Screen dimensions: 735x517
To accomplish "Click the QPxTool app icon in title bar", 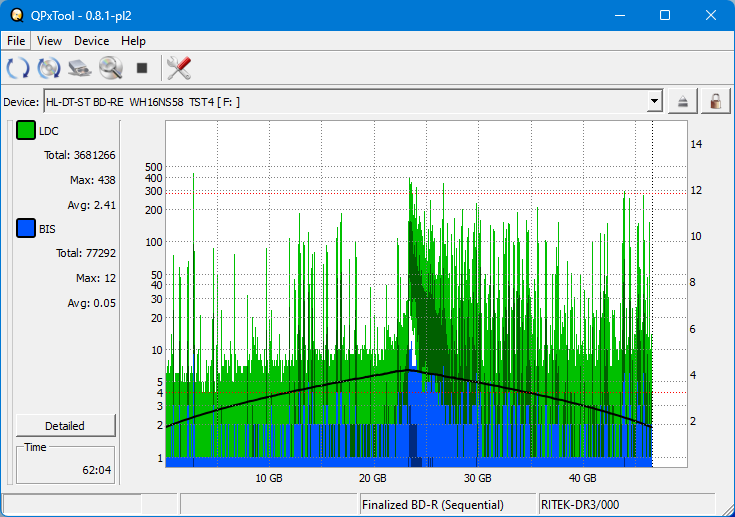I will 17,15.
